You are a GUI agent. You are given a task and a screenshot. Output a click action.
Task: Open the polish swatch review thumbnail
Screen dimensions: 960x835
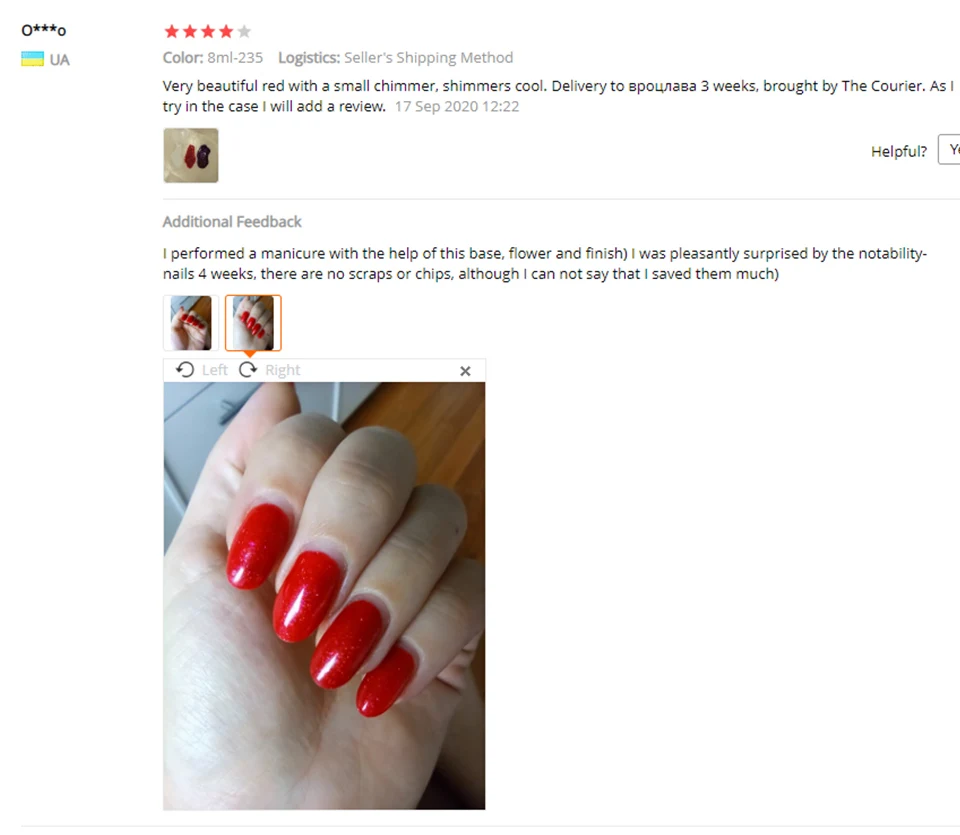(x=191, y=155)
